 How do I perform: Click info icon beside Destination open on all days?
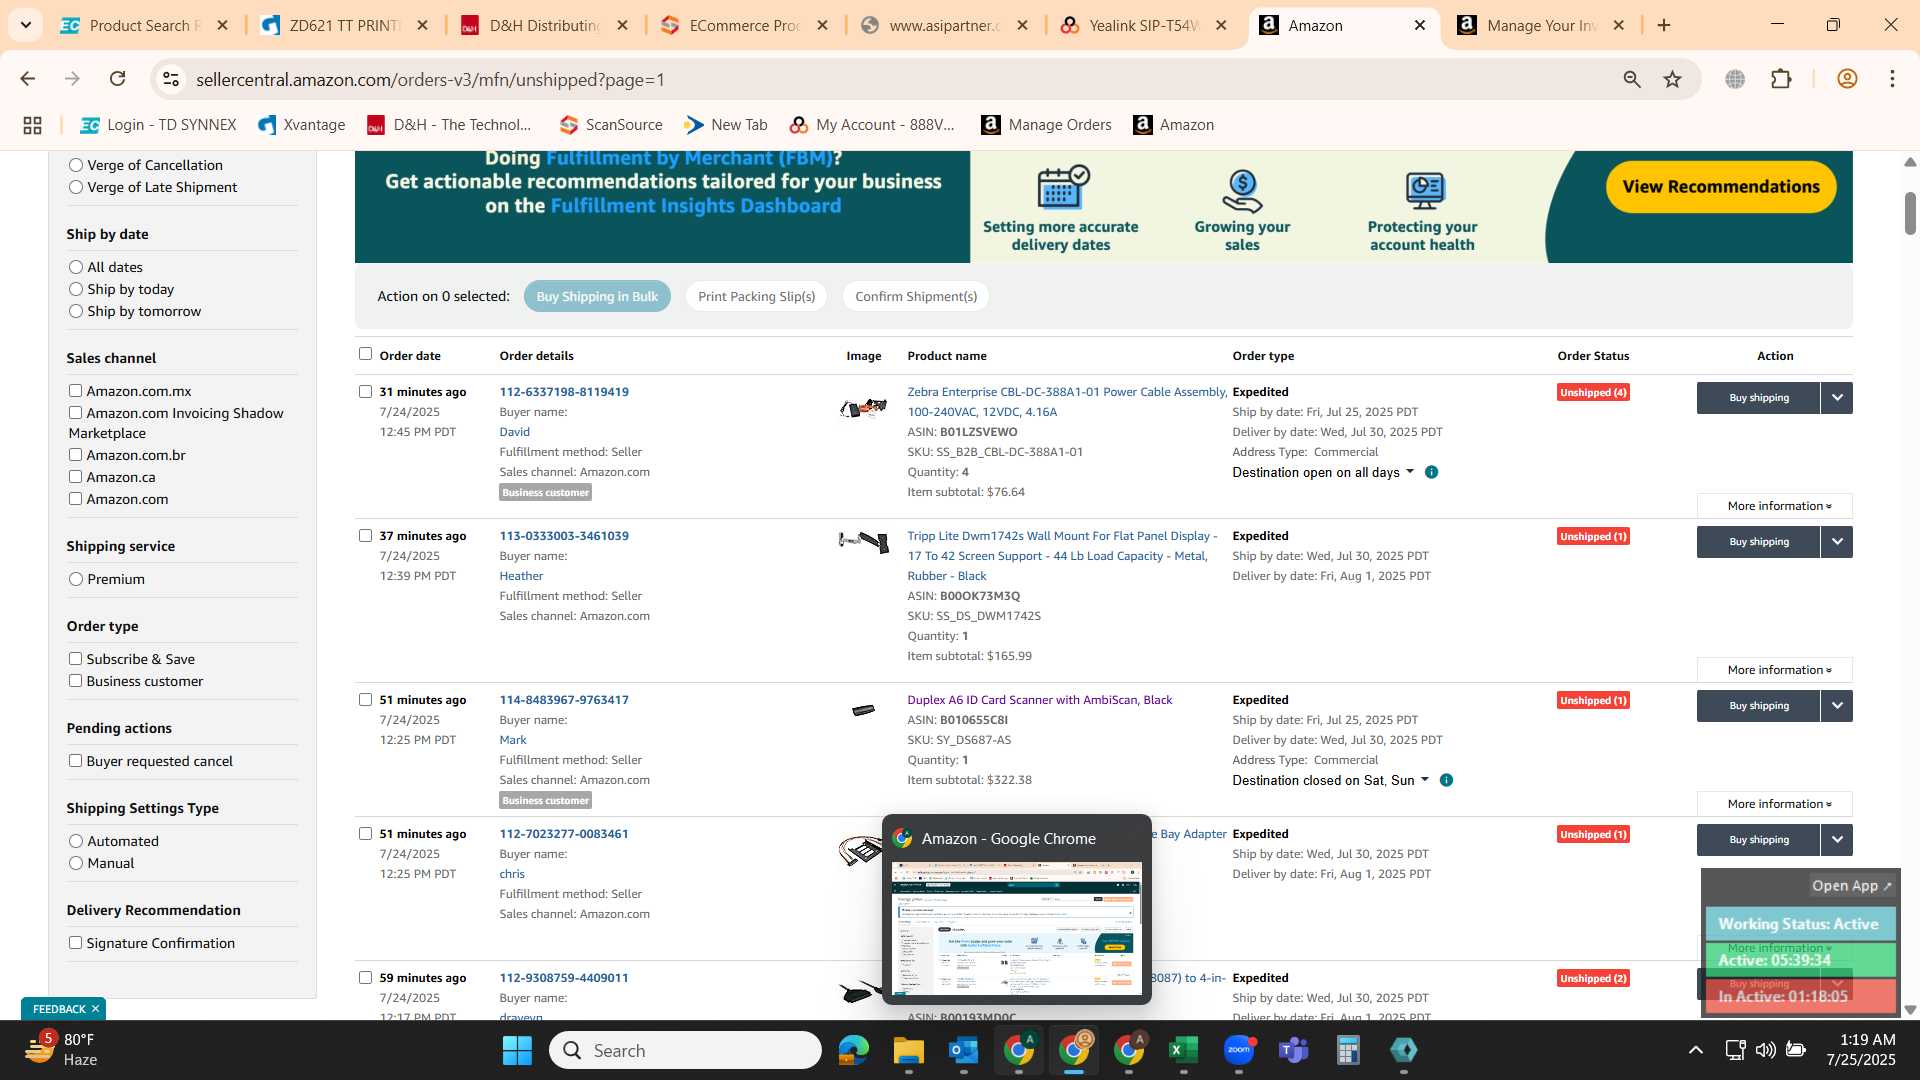[1431, 472]
